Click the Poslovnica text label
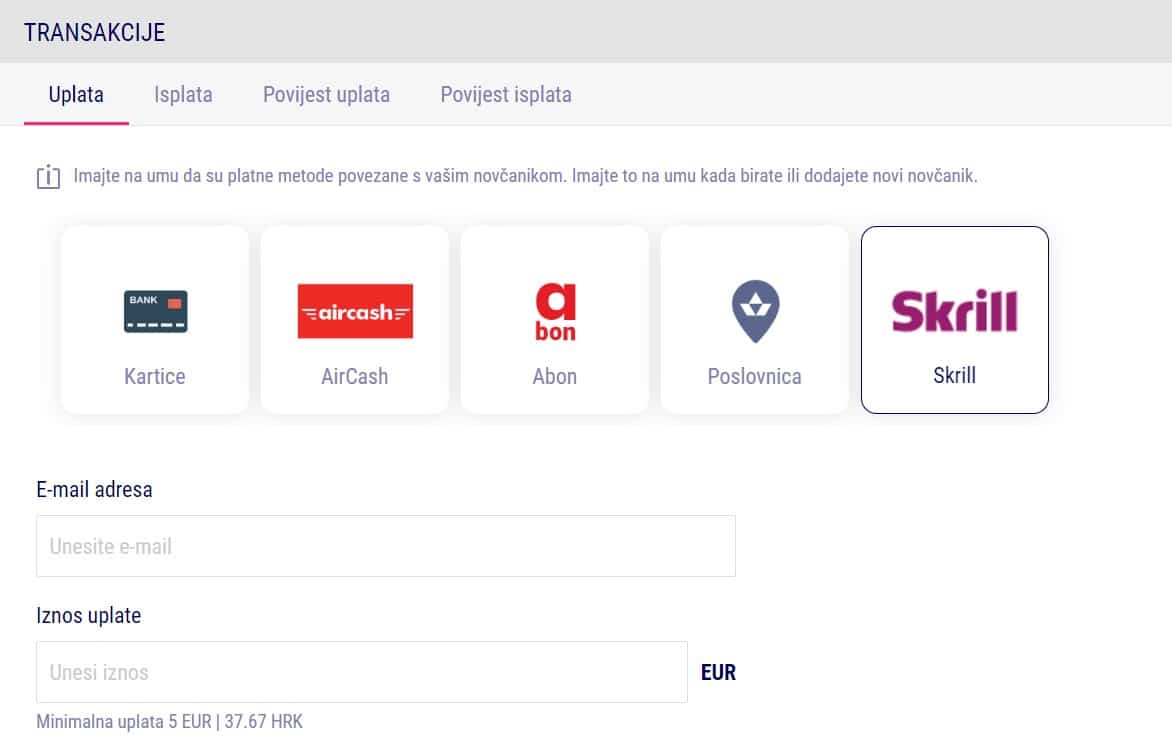Screen dimensions: 1172x742 [x=755, y=377]
